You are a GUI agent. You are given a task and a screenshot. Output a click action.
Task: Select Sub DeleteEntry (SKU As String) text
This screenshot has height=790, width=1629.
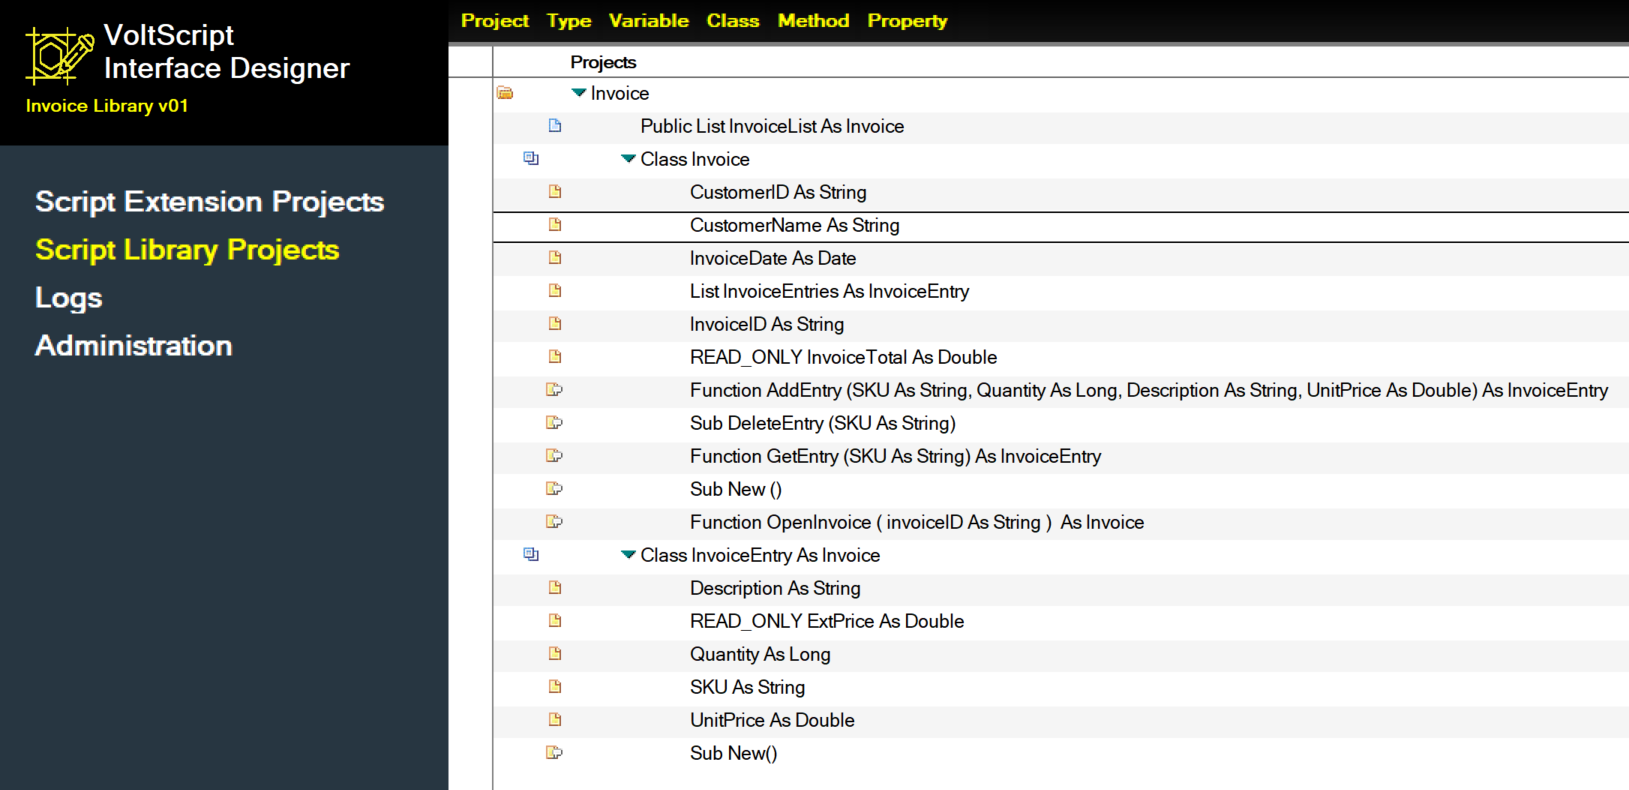tap(823, 423)
